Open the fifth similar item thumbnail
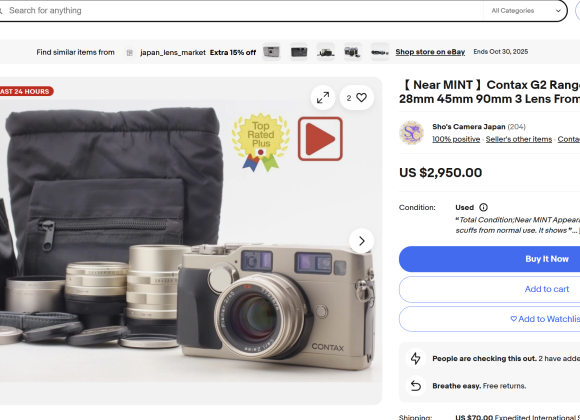This screenshot has width=580, height=420. 380,52
